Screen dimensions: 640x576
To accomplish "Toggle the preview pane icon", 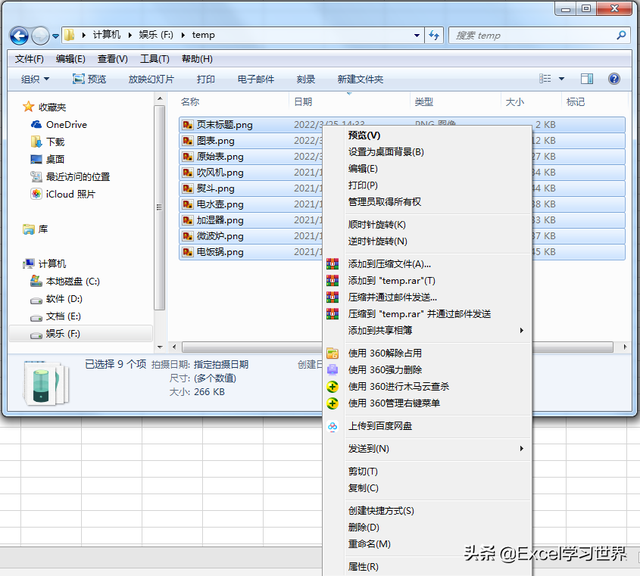I will pos(587,79).
